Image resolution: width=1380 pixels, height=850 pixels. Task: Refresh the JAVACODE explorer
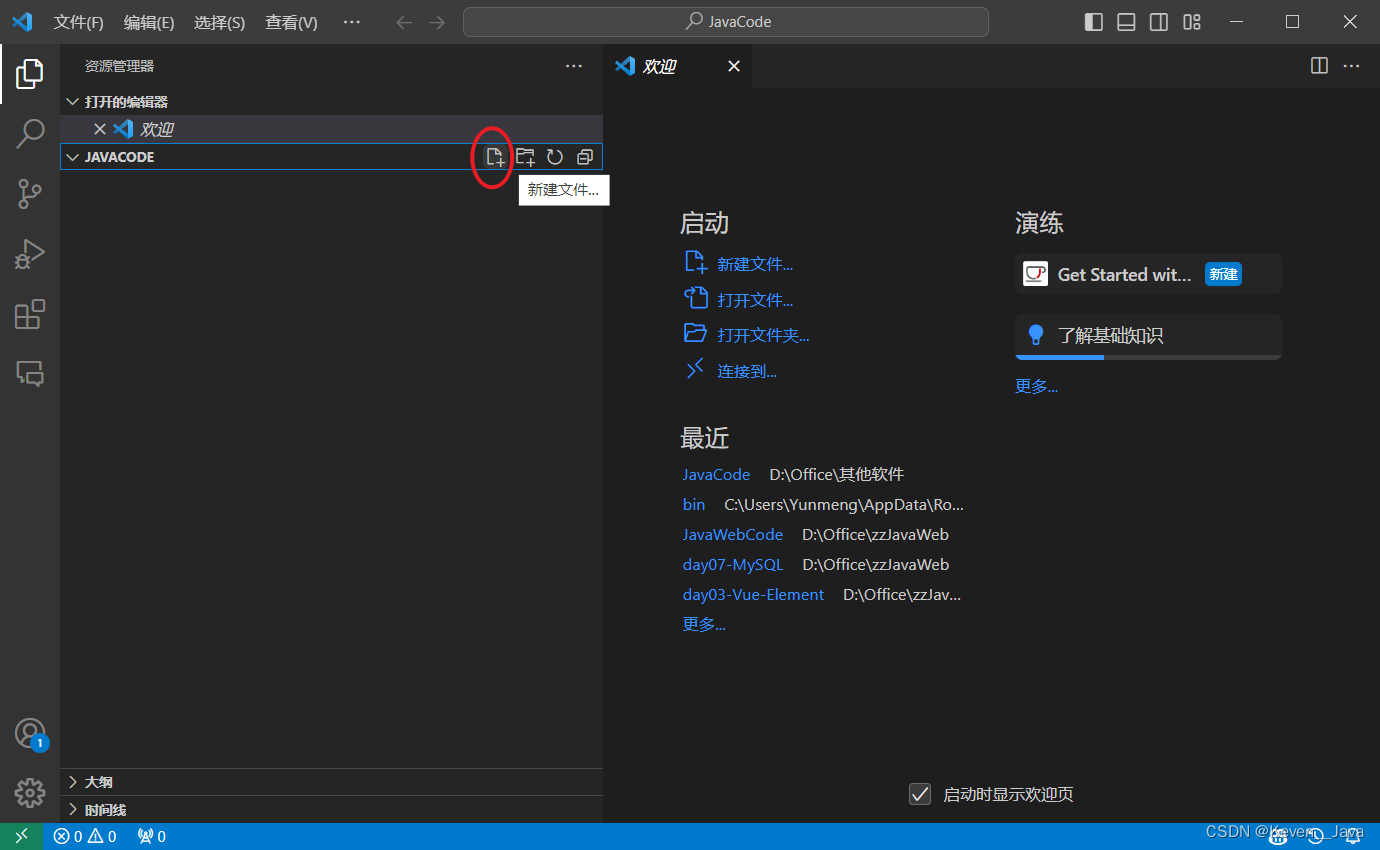pyautogui.click(x=555, y=157)
